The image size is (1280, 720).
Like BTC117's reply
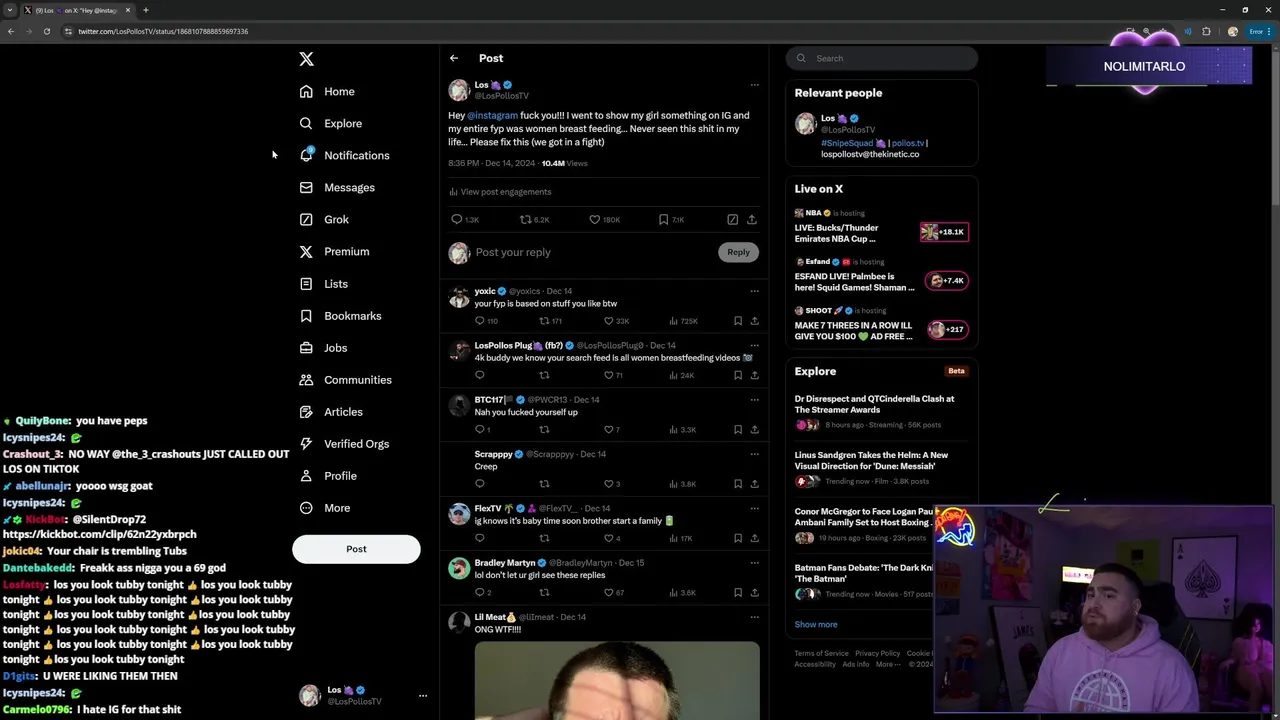pos(608,429)
